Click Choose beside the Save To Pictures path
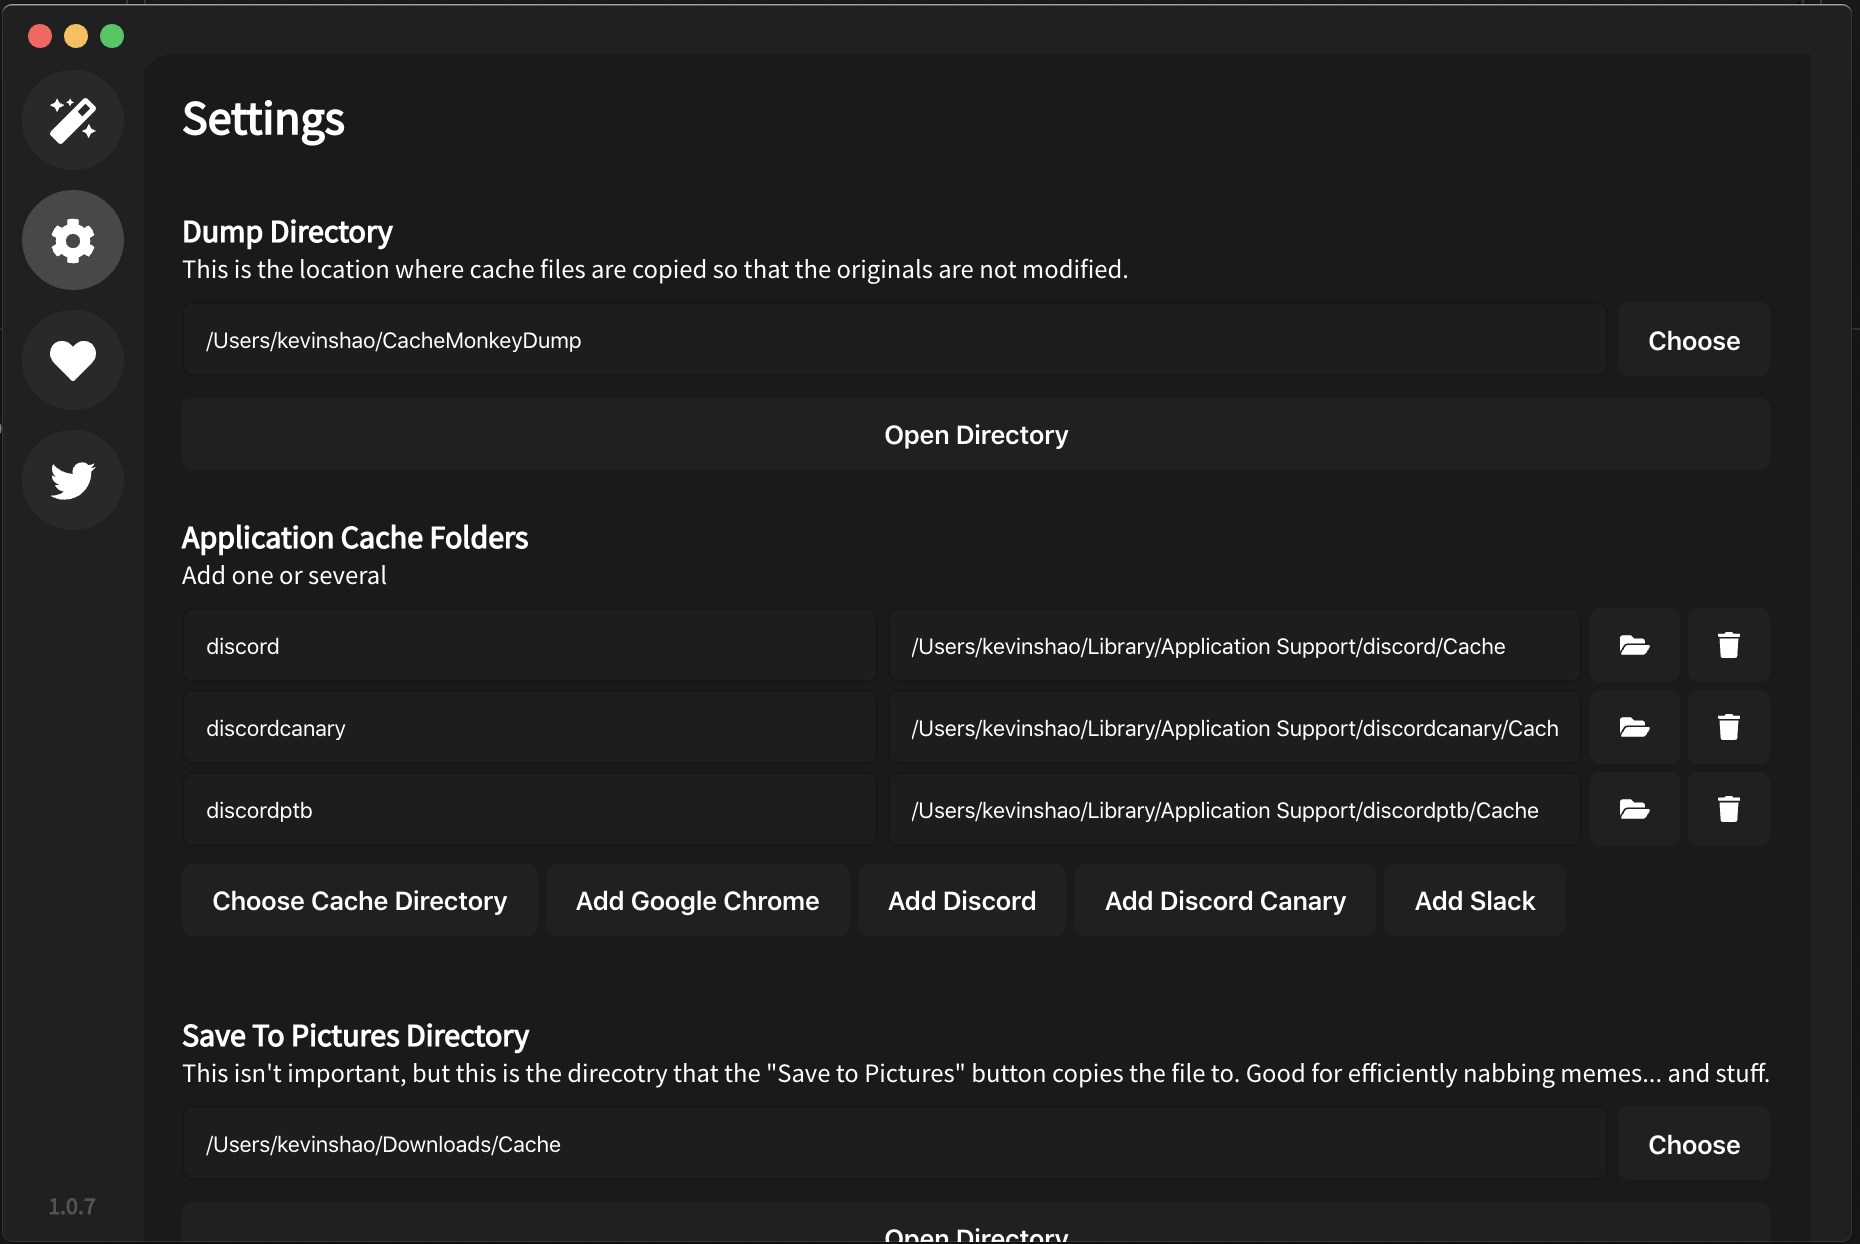The height and width of the screenshot is (1244, 1860). (1693, 1144)
